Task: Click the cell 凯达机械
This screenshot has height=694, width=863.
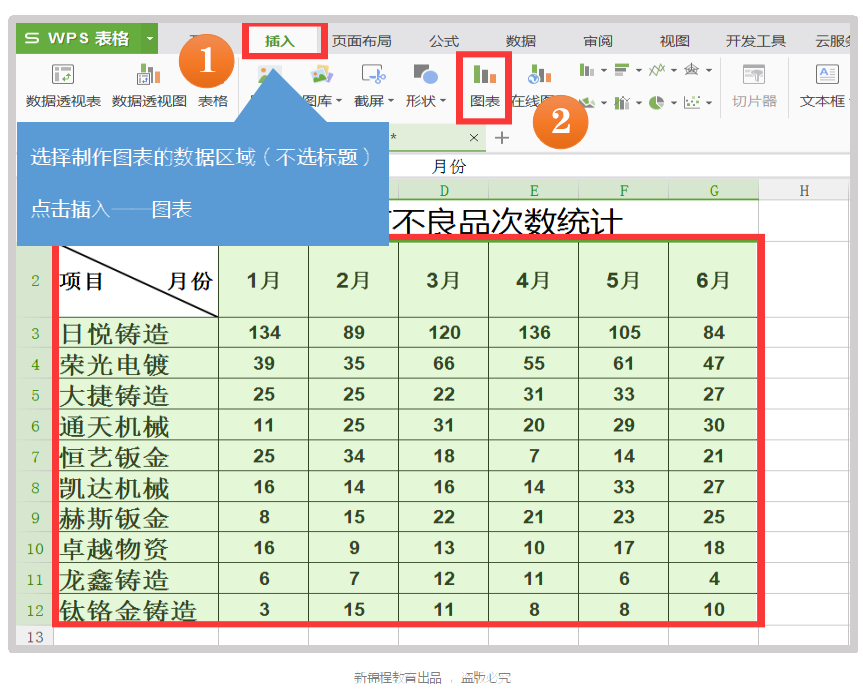Action: coord(136,487)
